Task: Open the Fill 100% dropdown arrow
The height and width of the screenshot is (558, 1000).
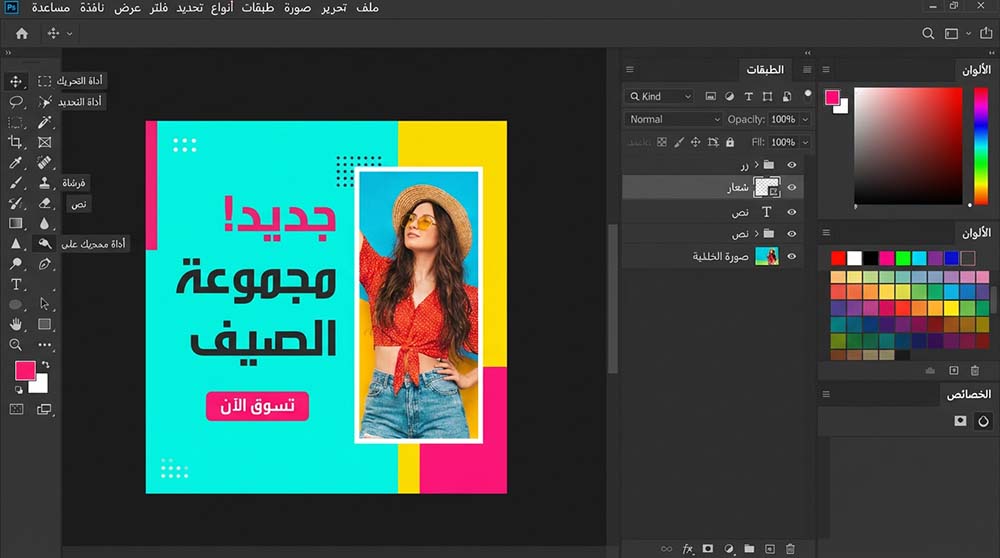Action: pos(805,142)
